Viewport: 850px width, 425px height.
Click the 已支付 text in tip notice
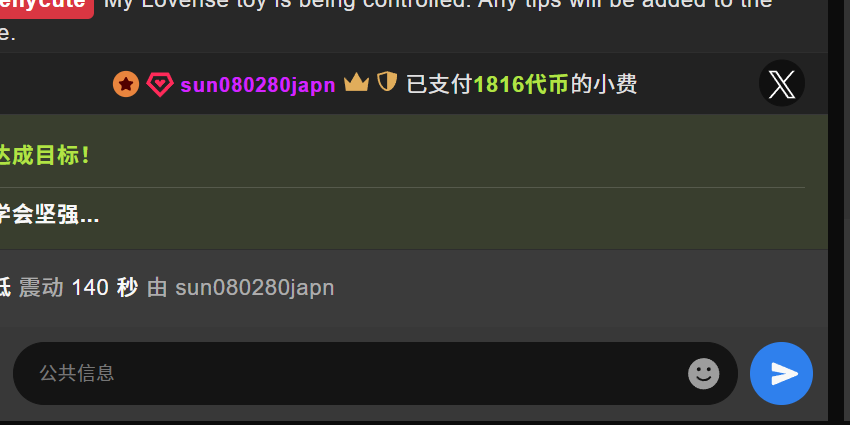tap(440, 85)
